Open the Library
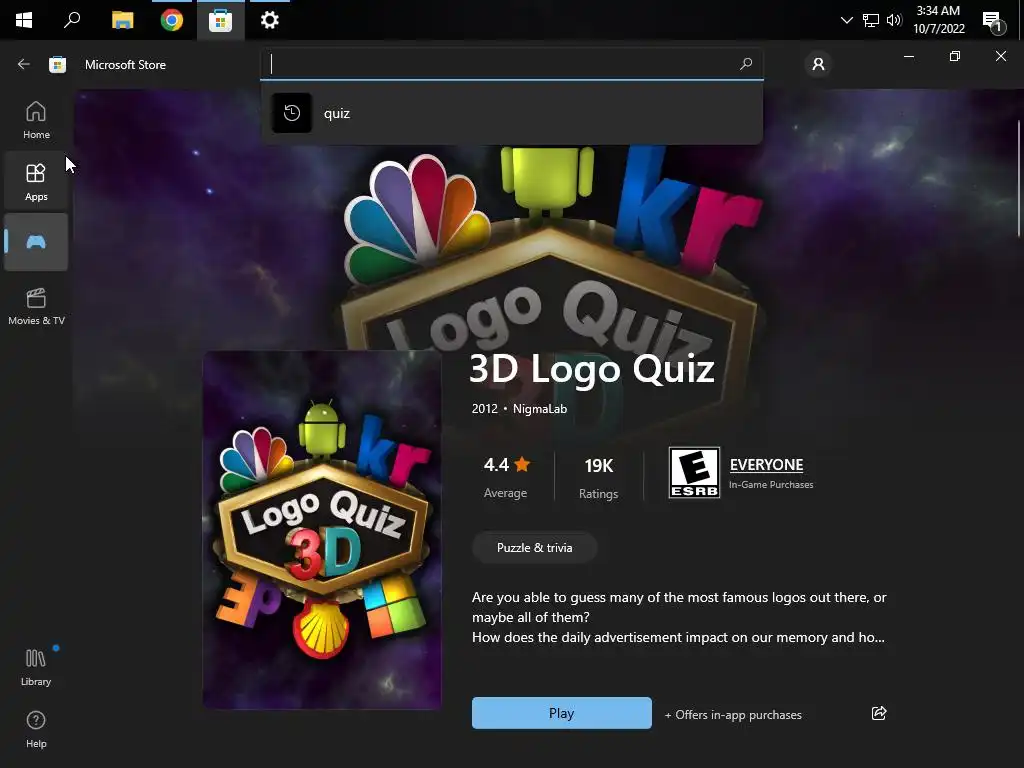The image size is (1024, 768). (x=36, y=667)
